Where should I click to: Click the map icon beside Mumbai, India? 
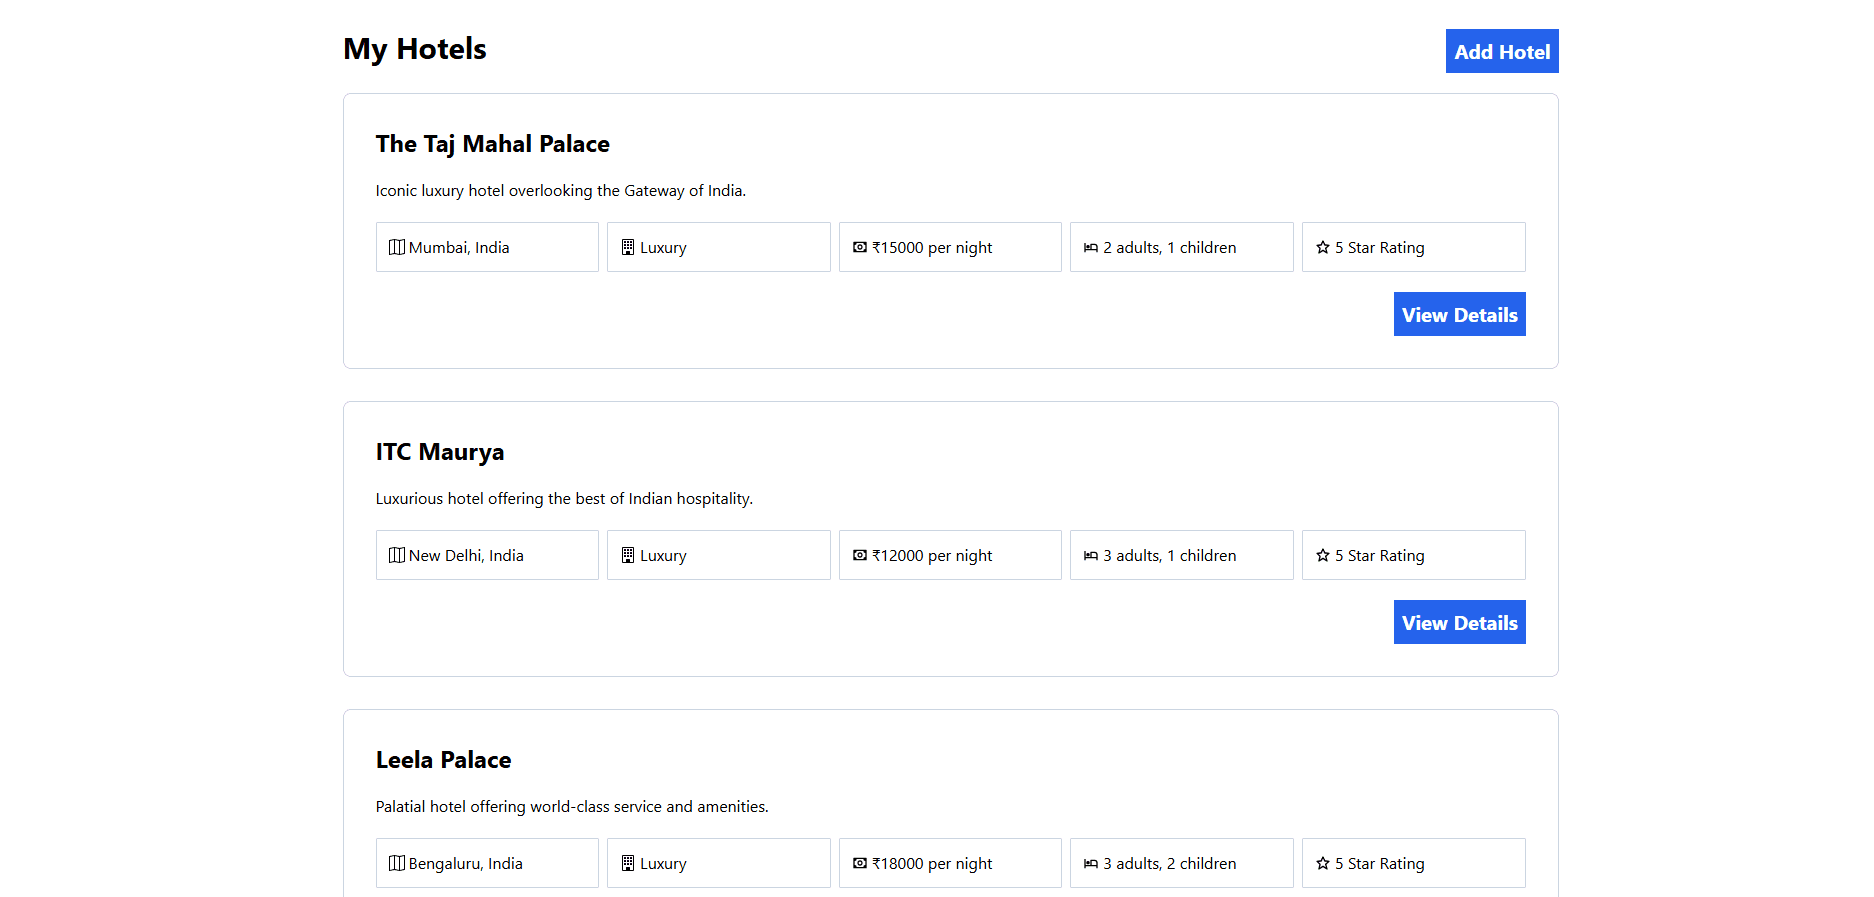(397, 247)
